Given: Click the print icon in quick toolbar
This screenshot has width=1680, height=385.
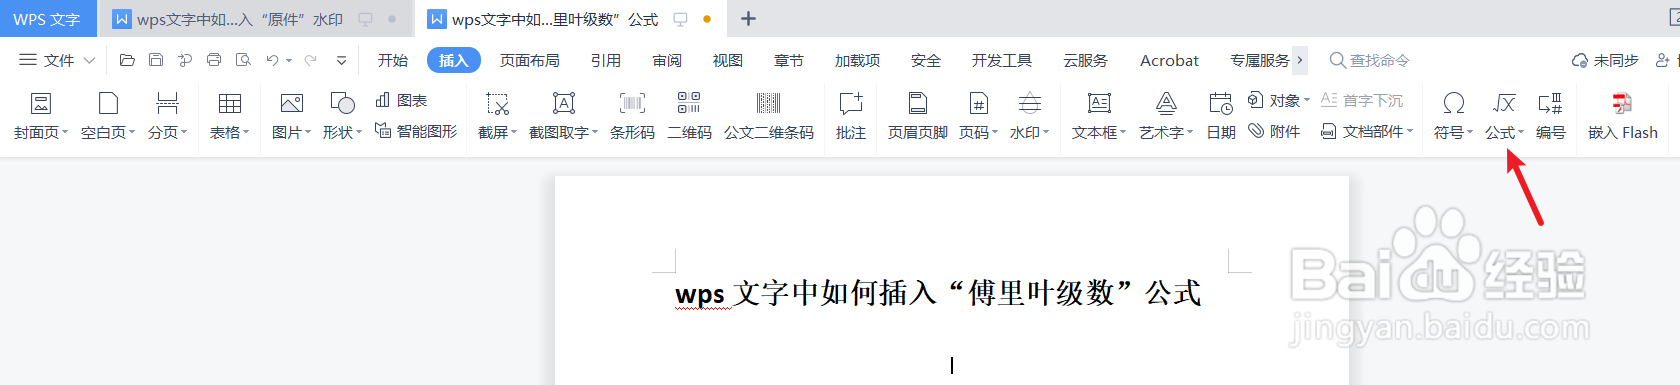Looking at the screenshot, I should [x=214, y=60].
